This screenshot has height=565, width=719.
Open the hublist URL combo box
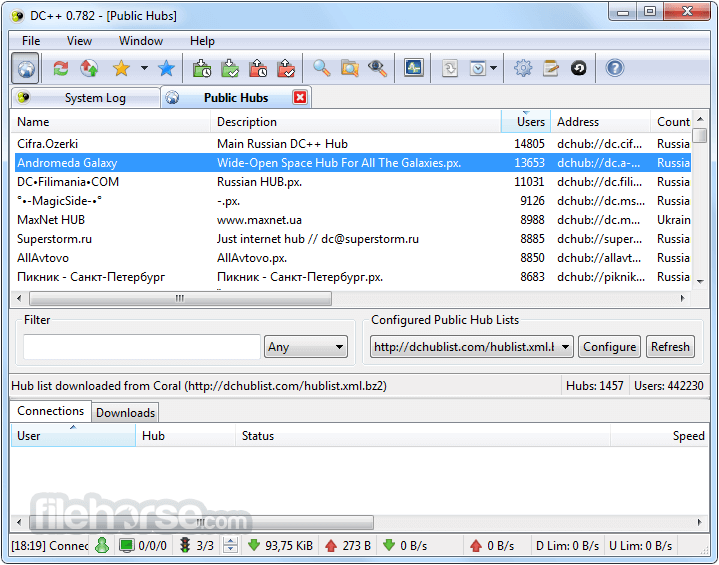pos(471,347)
